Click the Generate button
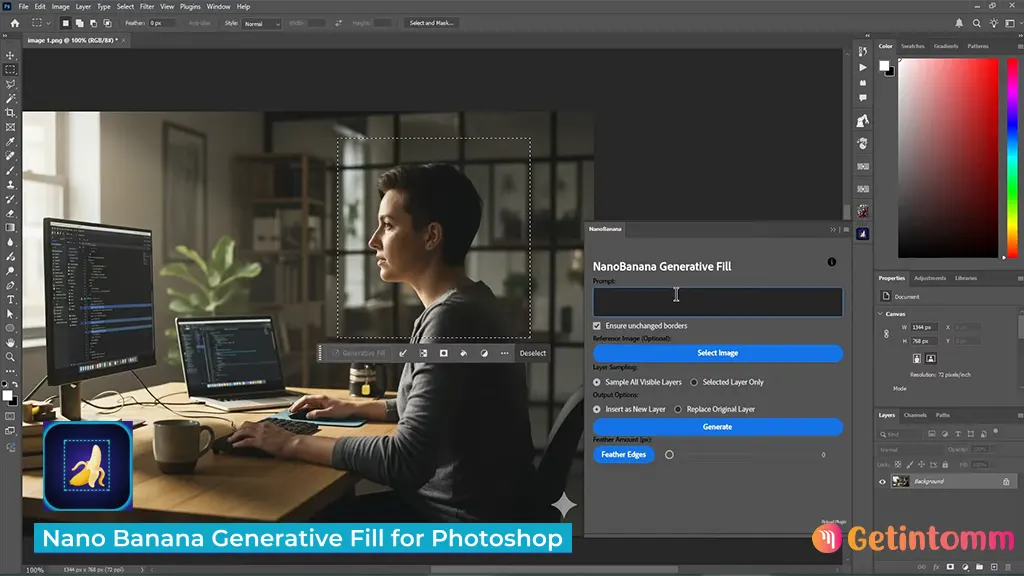 (x=718, y=427)
